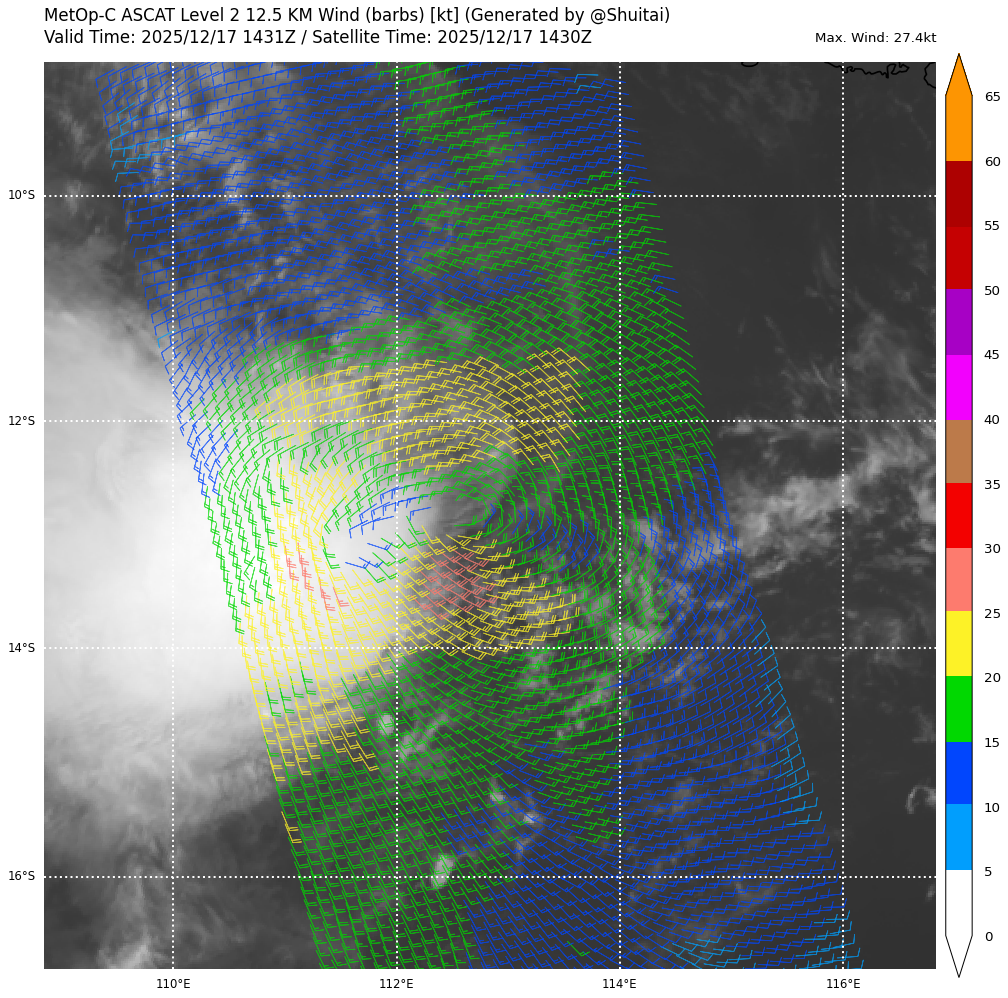The width and height of the screenshot is (1008, 998).
Task: Click the 65 tick label on colorbar
Action: click(x=992, y=97)
